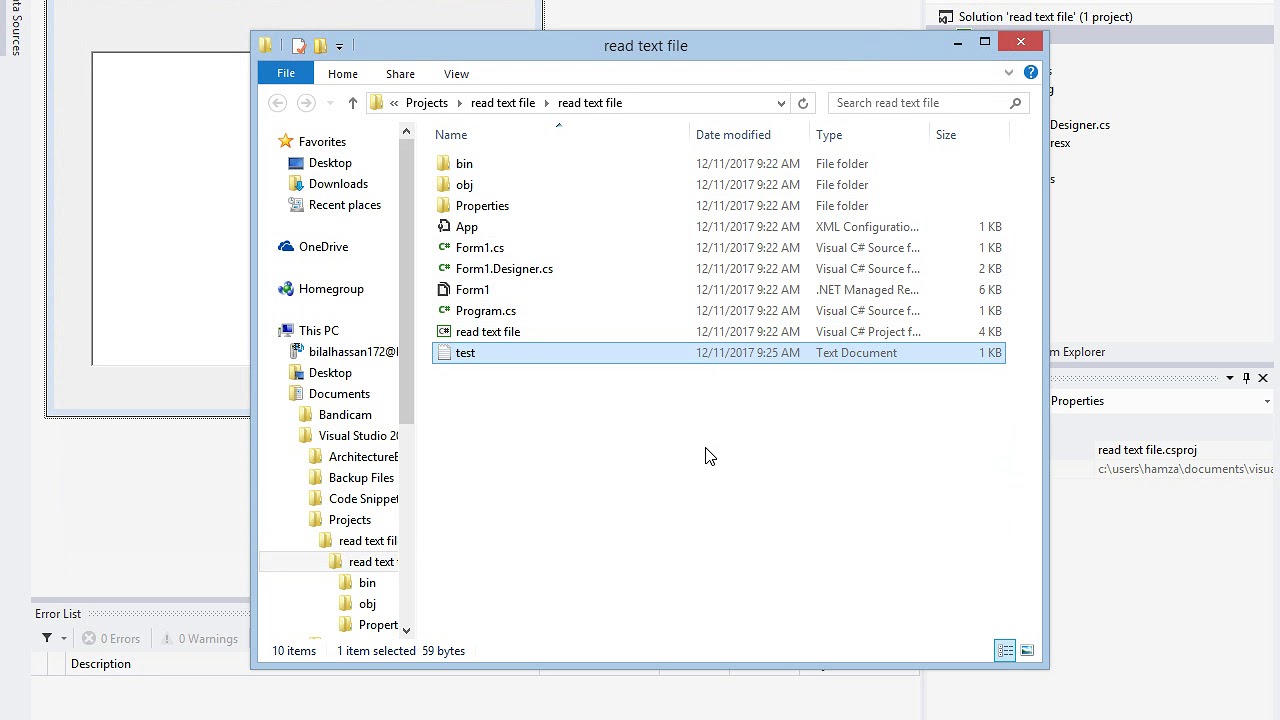Go forward with the Forward arrow
This screenshot has height=720, width=1280.
coord(306,103)
